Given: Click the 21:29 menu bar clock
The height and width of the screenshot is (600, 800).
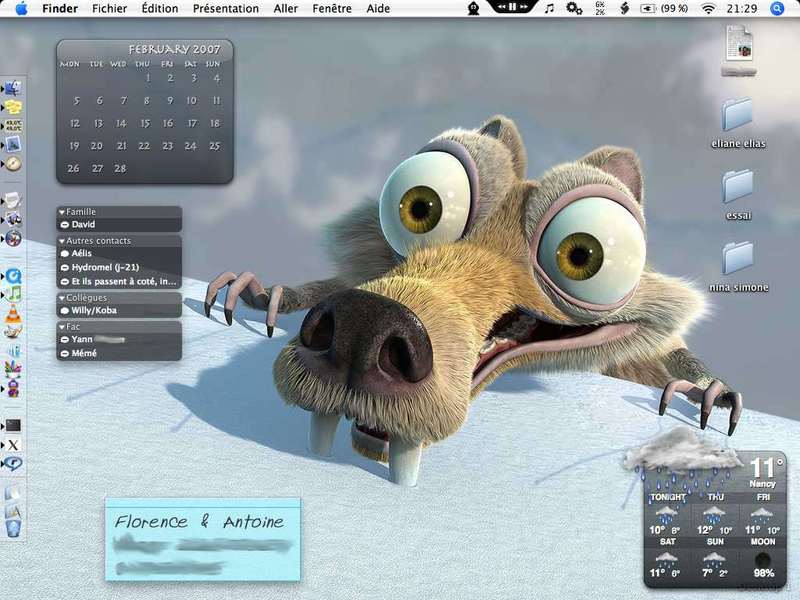Looking at the screenshot, I should coord(742,8).
